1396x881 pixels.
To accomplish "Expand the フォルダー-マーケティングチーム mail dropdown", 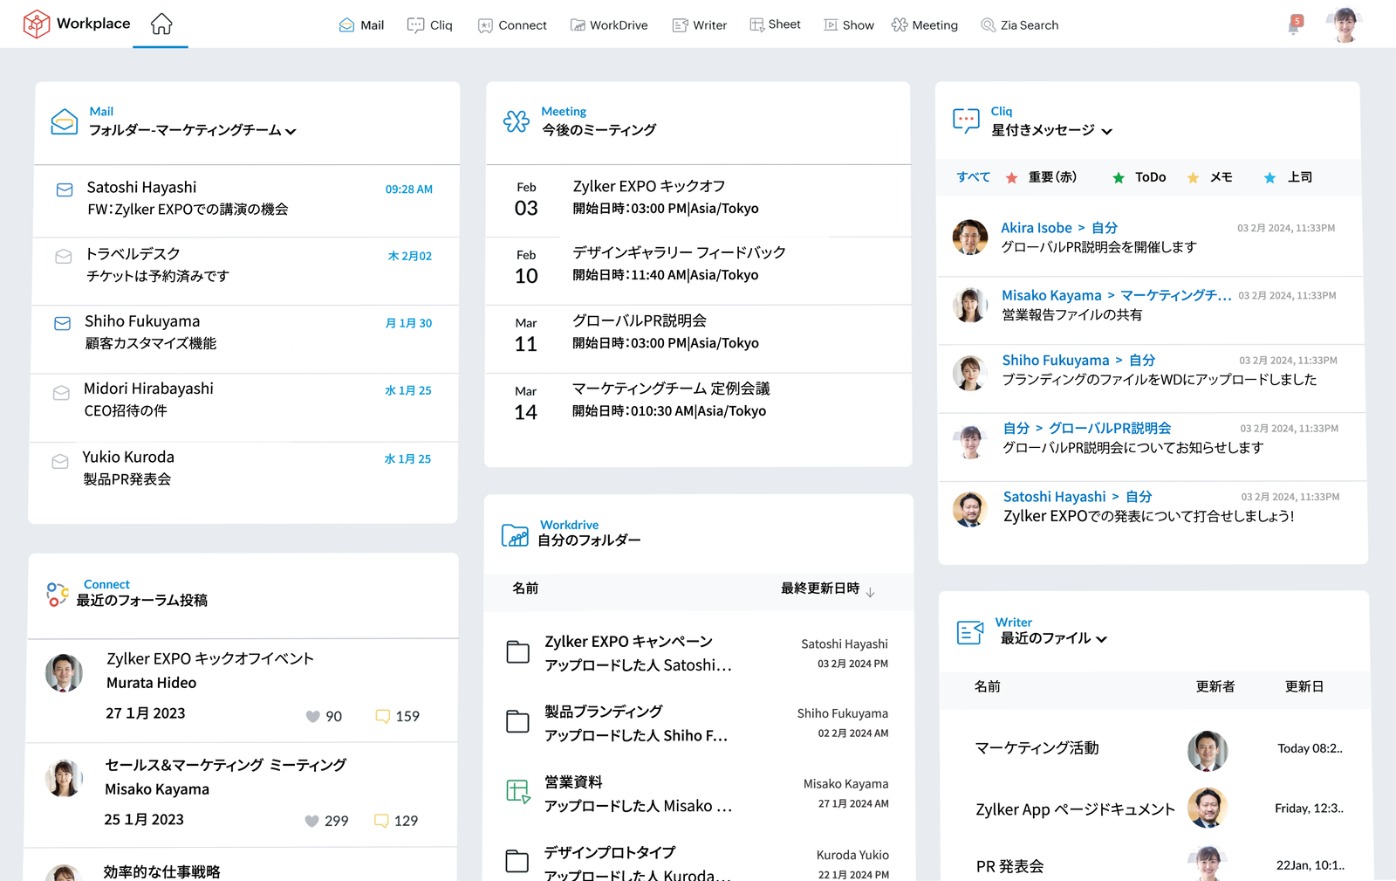I will click(x=290, y=131).
